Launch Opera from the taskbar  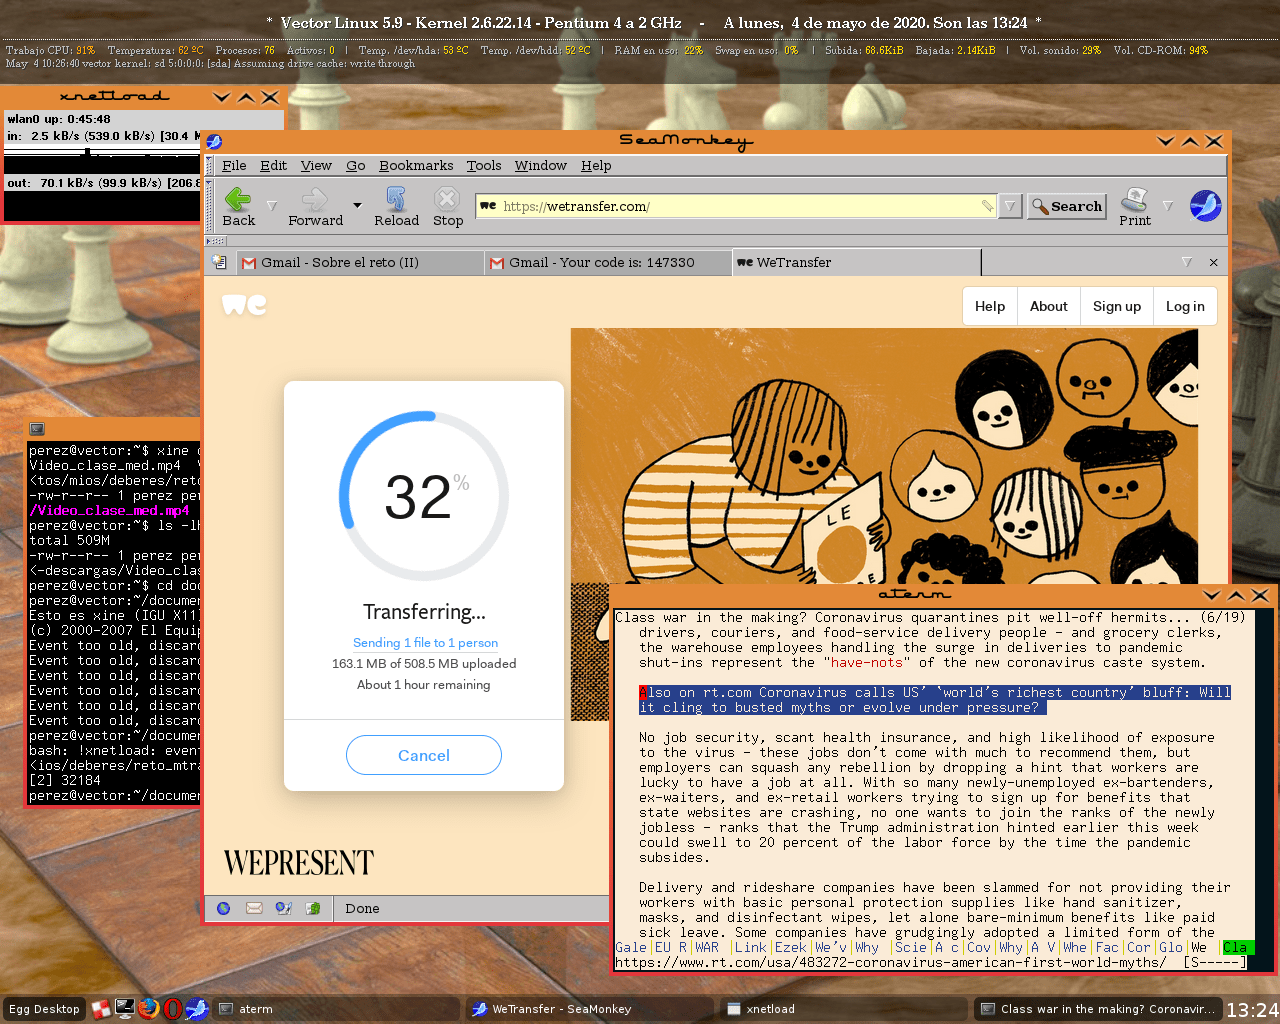(173, 1008)
